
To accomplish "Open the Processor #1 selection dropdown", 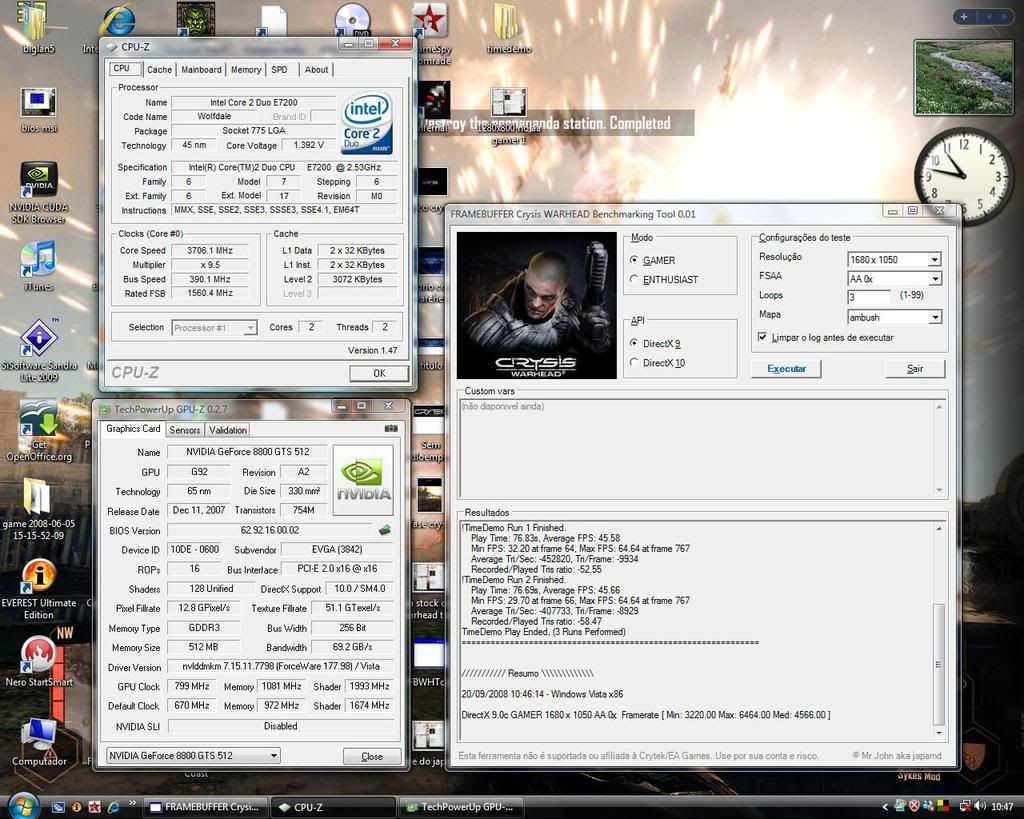I will pyautogui.click(x=214, y=327).
